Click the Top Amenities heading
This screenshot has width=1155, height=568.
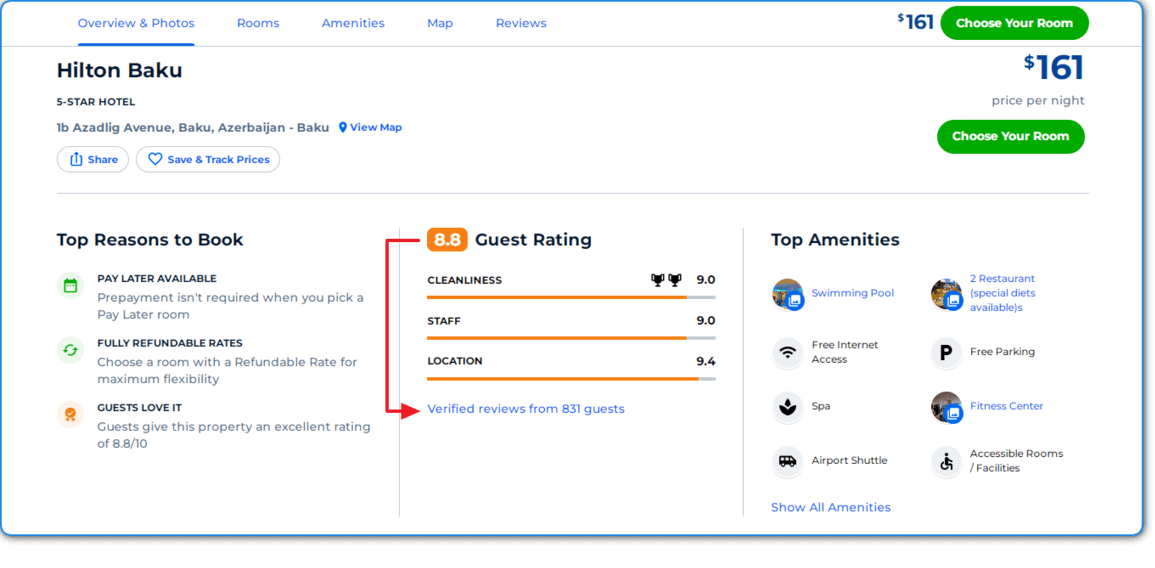[835, 239]
